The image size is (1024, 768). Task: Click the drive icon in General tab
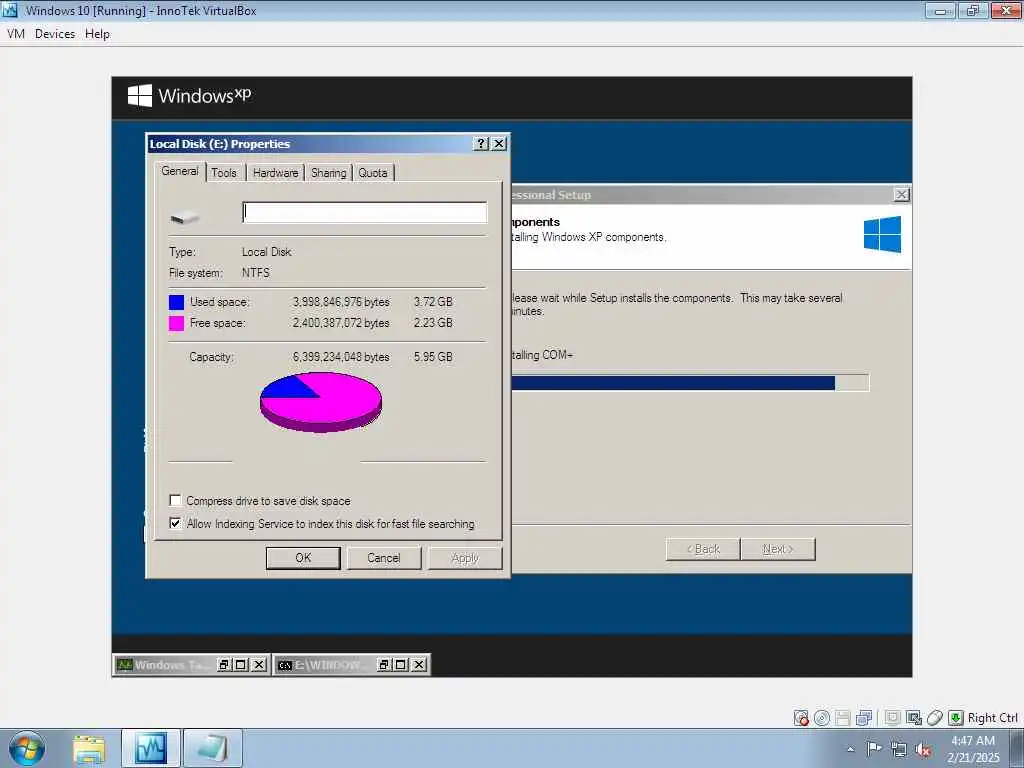pyautogui.click(x=185, y=217)
